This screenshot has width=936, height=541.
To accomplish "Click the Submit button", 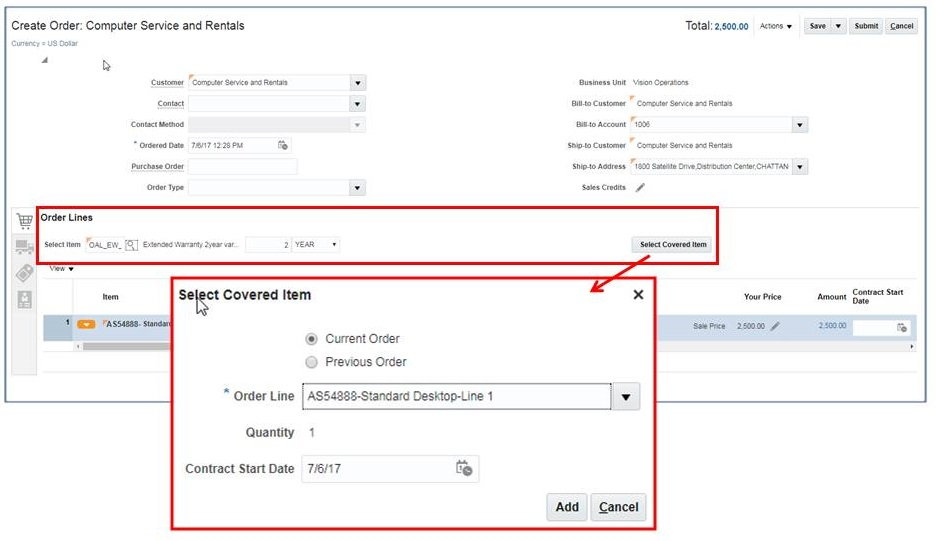I will 866,26.
